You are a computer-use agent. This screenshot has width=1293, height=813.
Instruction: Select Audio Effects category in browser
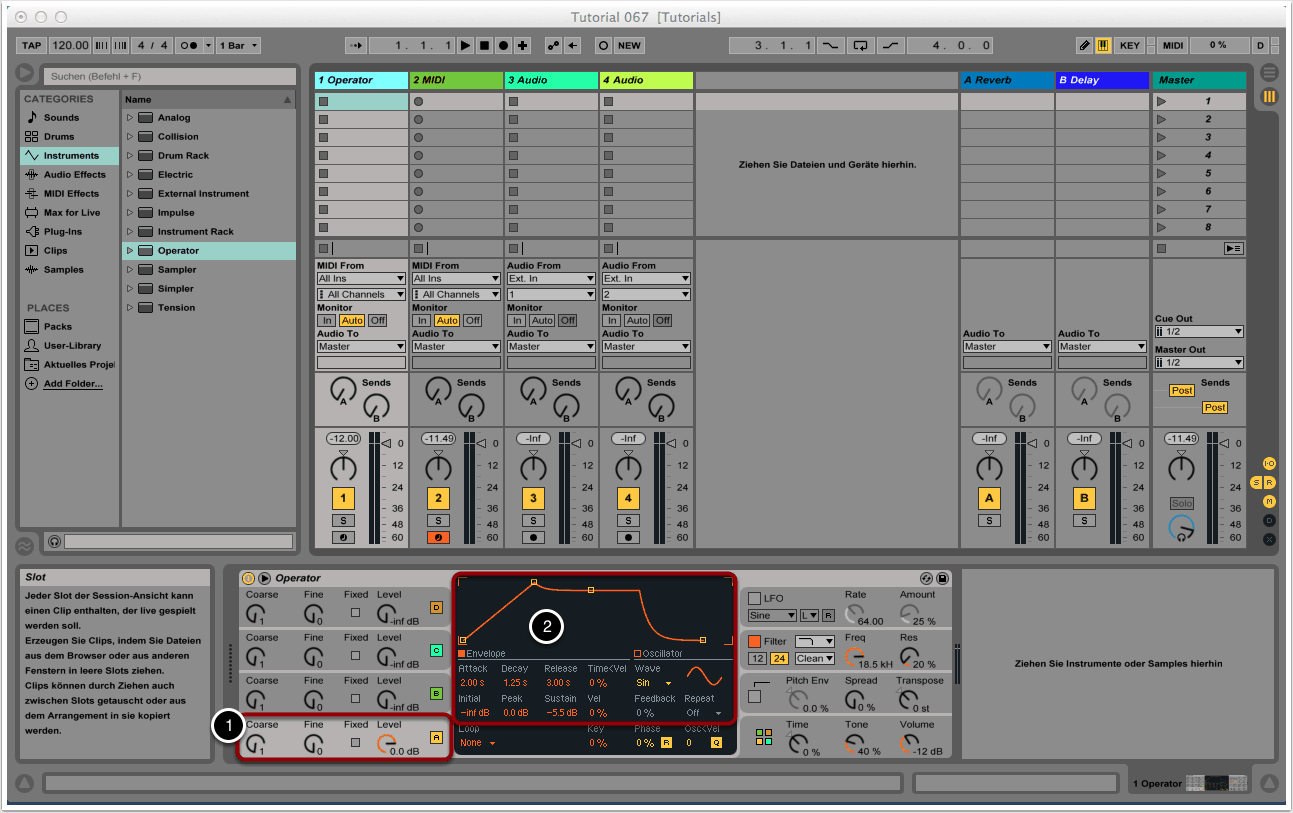(x=74, y=175)
